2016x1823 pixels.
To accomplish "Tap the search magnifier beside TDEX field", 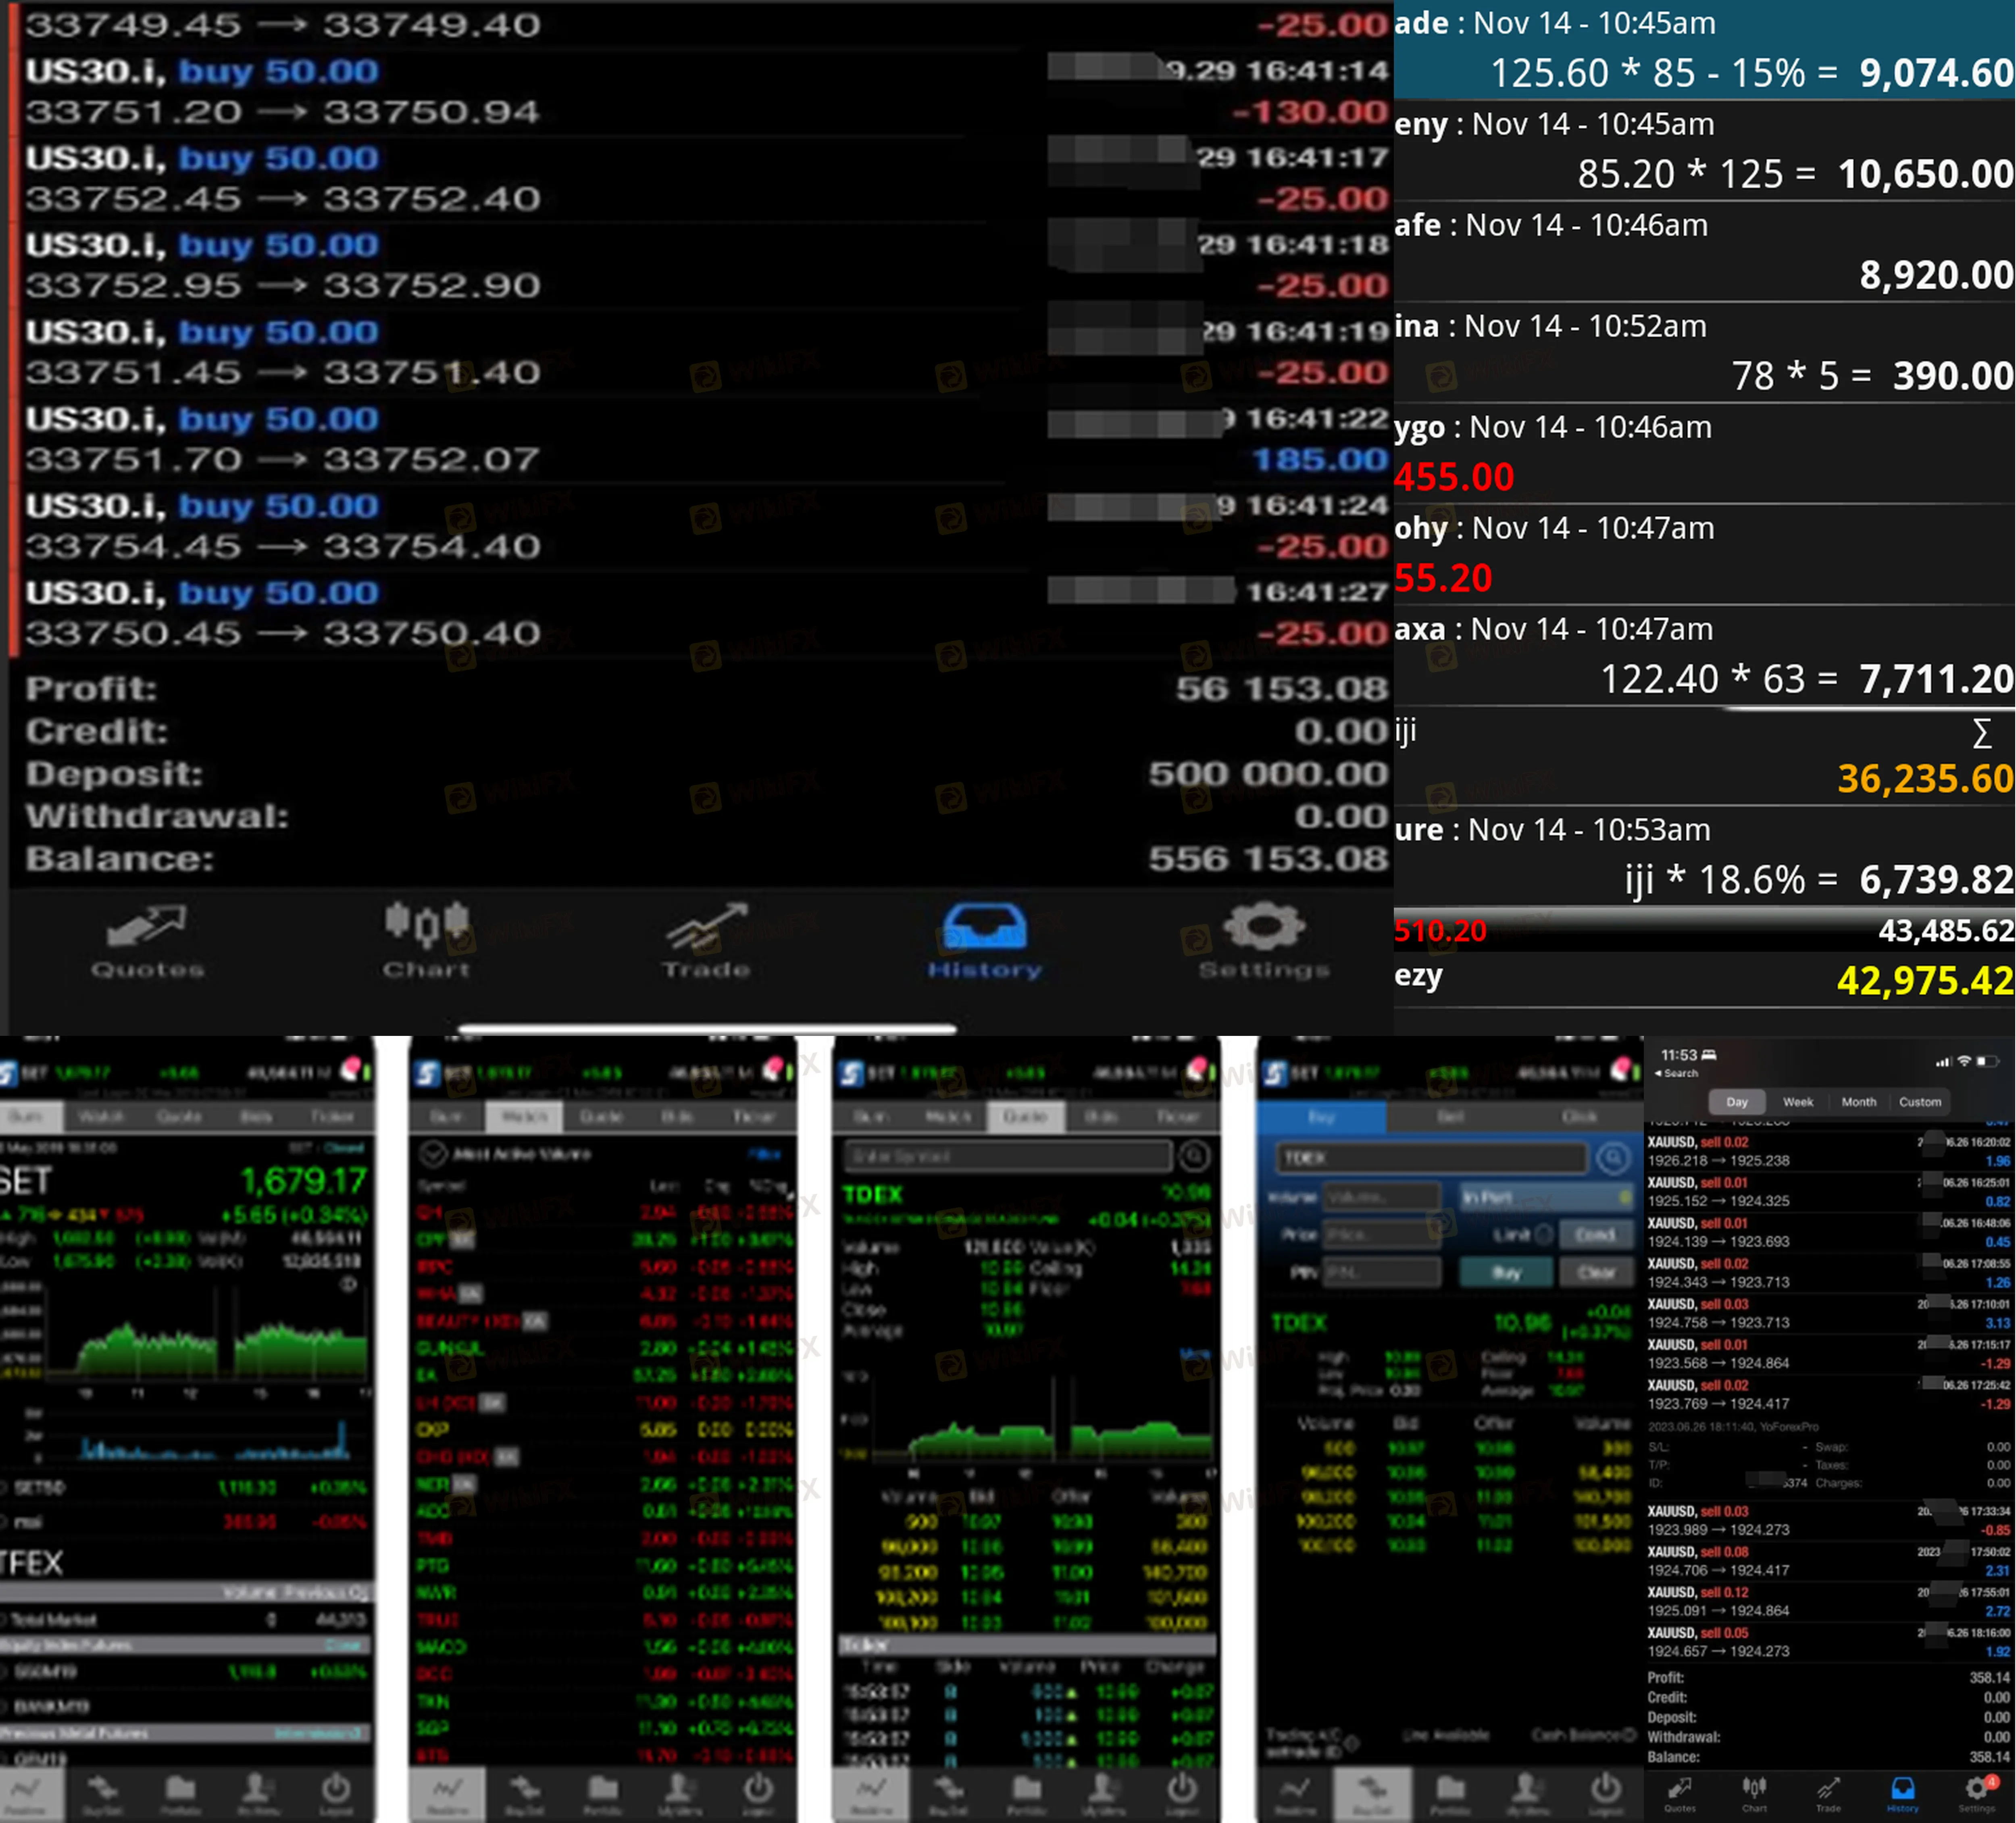I will point(1612,1158).
